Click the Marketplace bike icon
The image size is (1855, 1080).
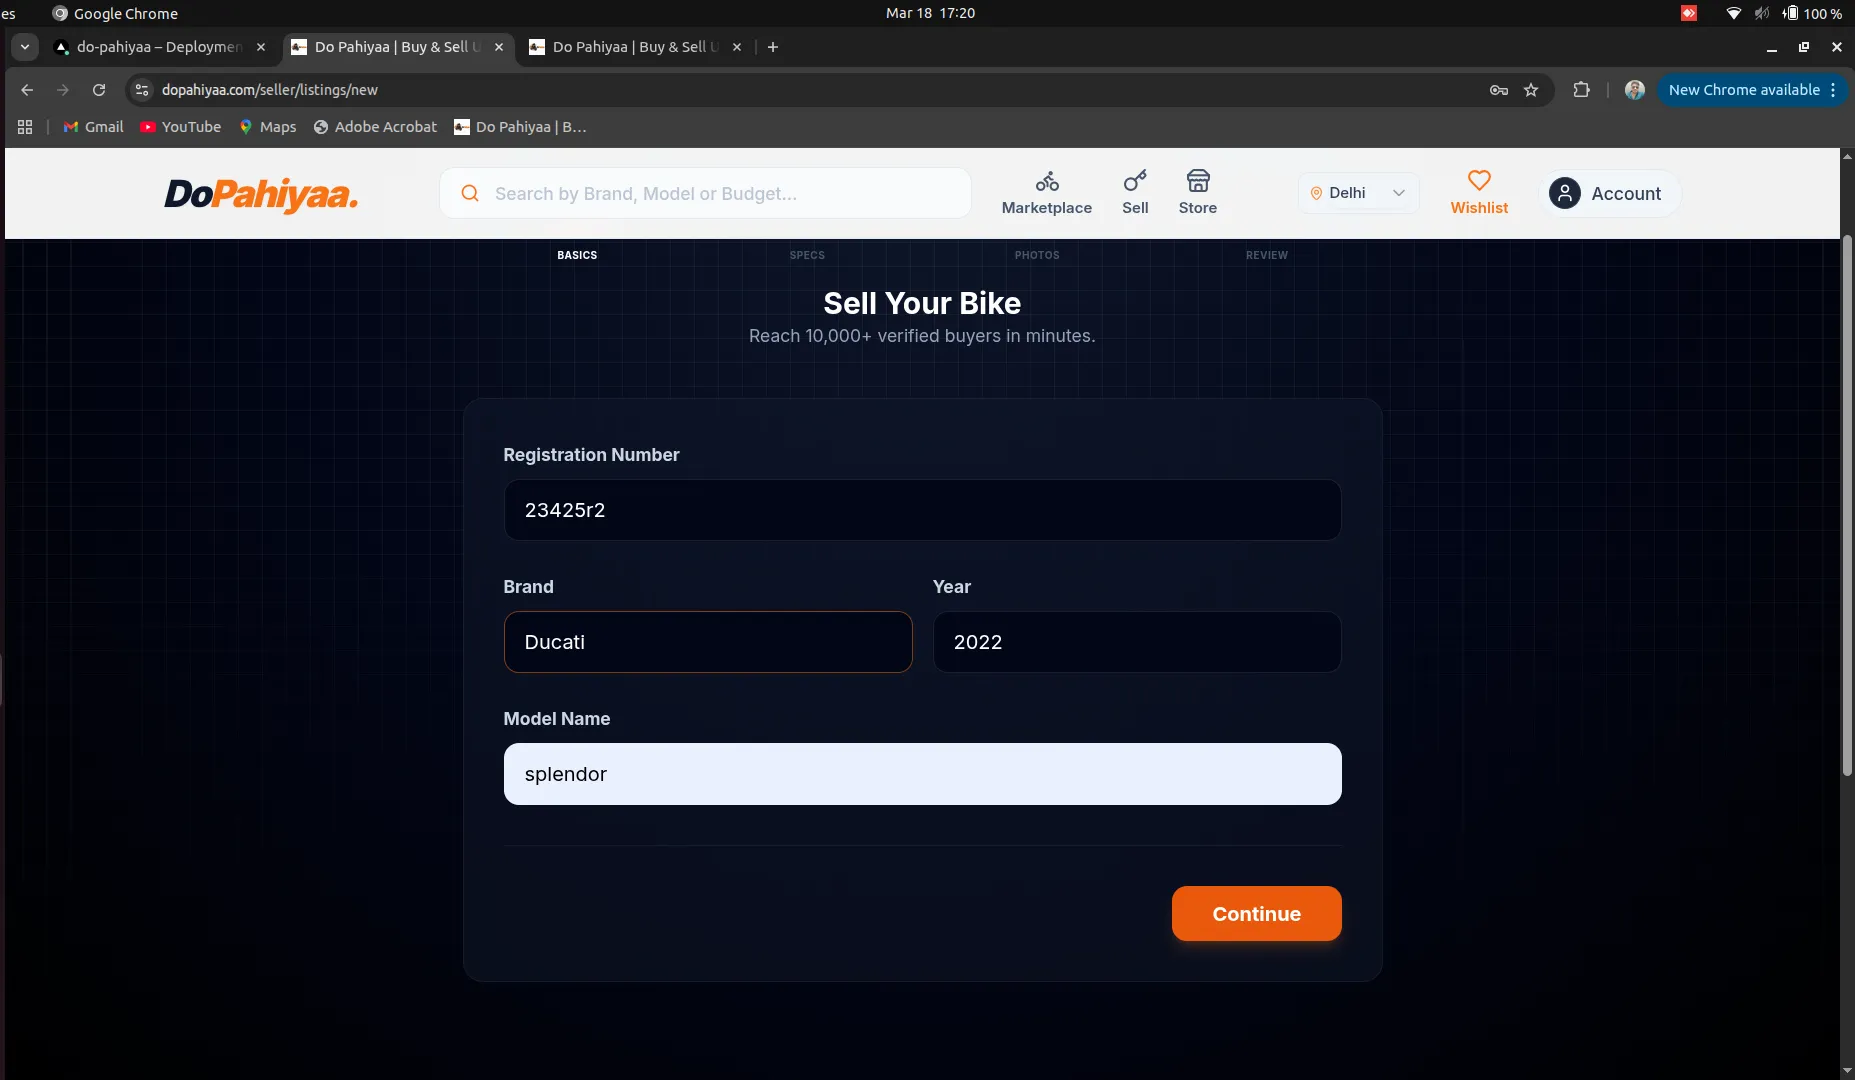(1046, 181)
